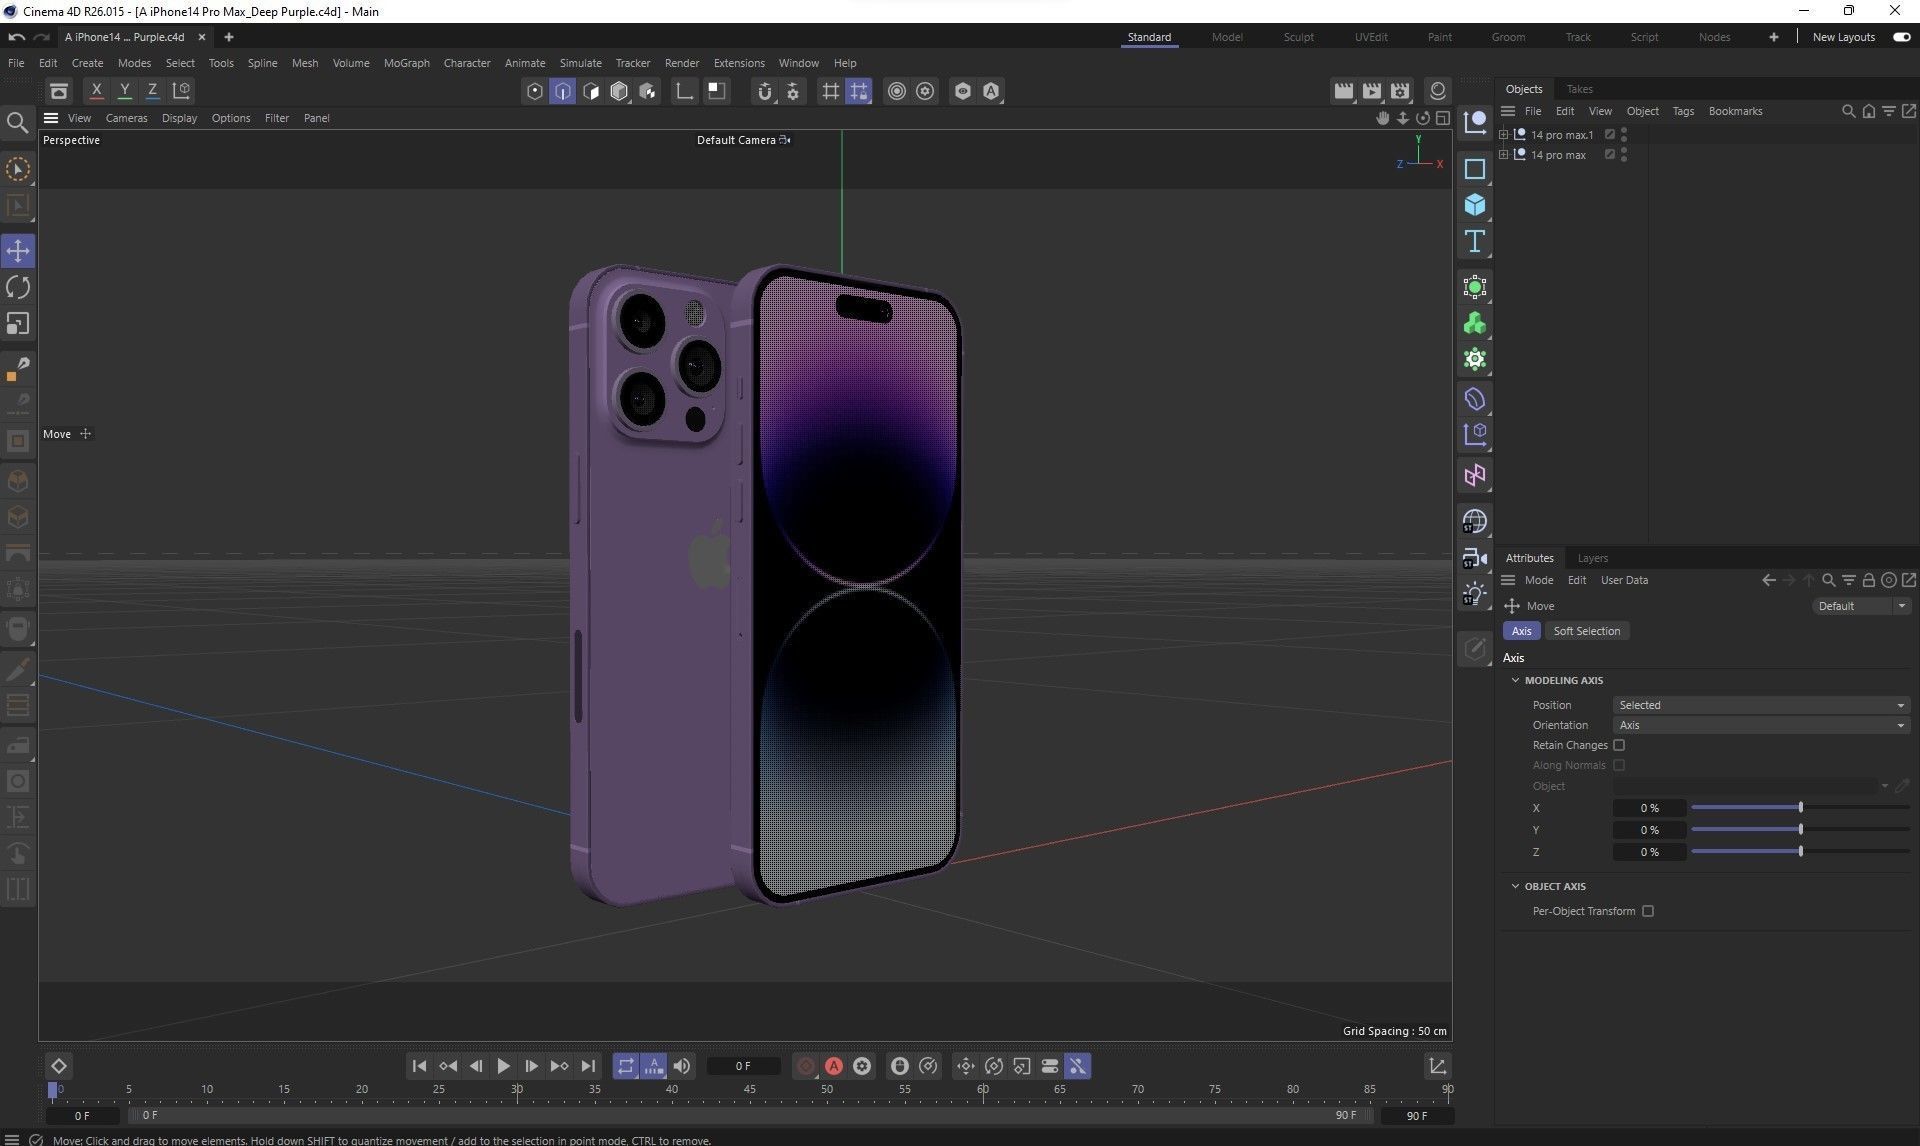1920x1146 pixels.
Task: Enable Per-Object Transform checkbox
Action: click(1648, 911)
